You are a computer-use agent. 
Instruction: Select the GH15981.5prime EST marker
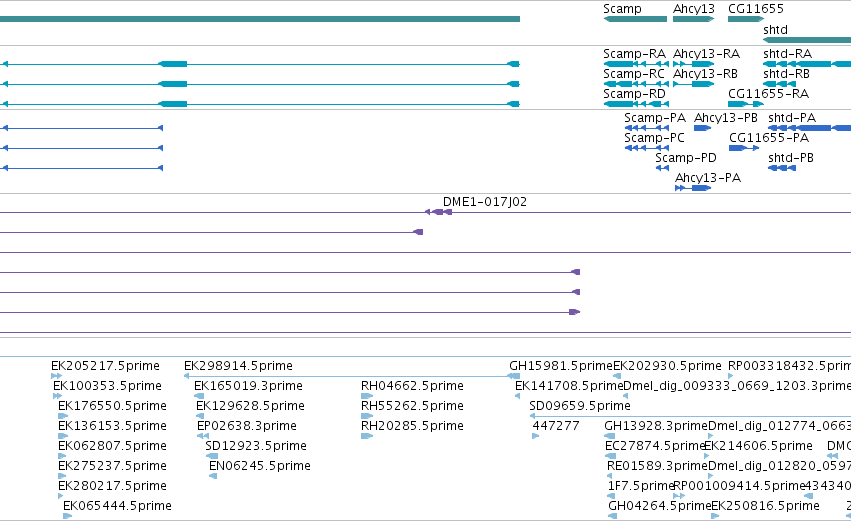(x=514, y=376)
